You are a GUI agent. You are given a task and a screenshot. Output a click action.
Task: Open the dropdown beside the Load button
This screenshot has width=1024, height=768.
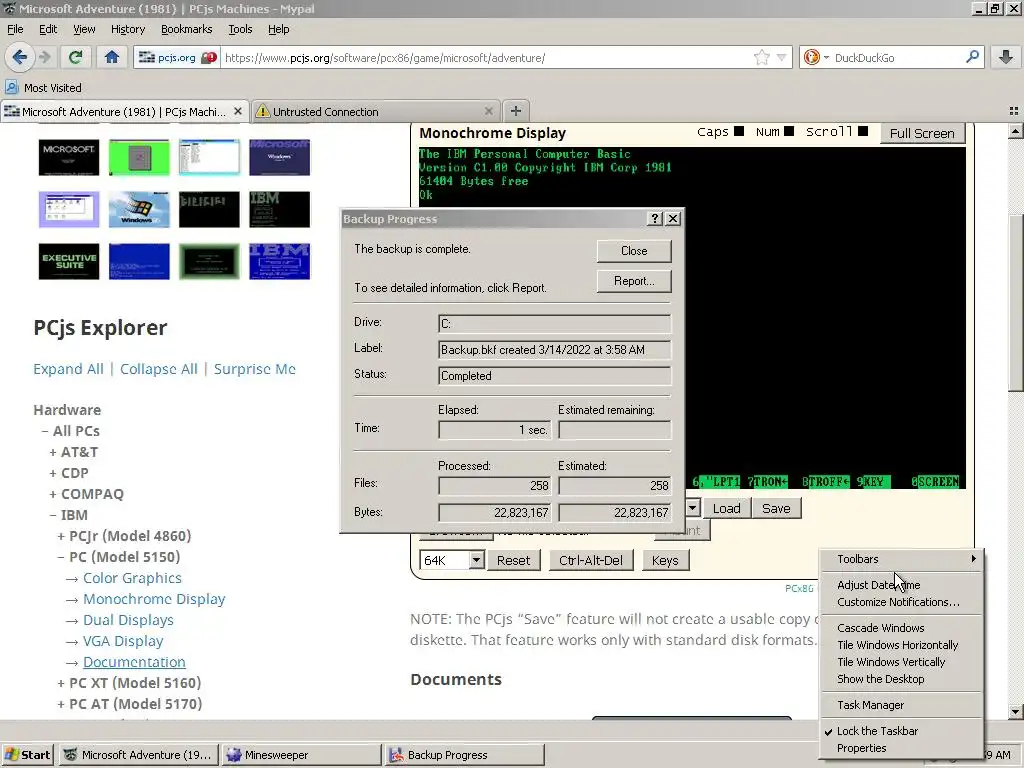pos(692,507)
